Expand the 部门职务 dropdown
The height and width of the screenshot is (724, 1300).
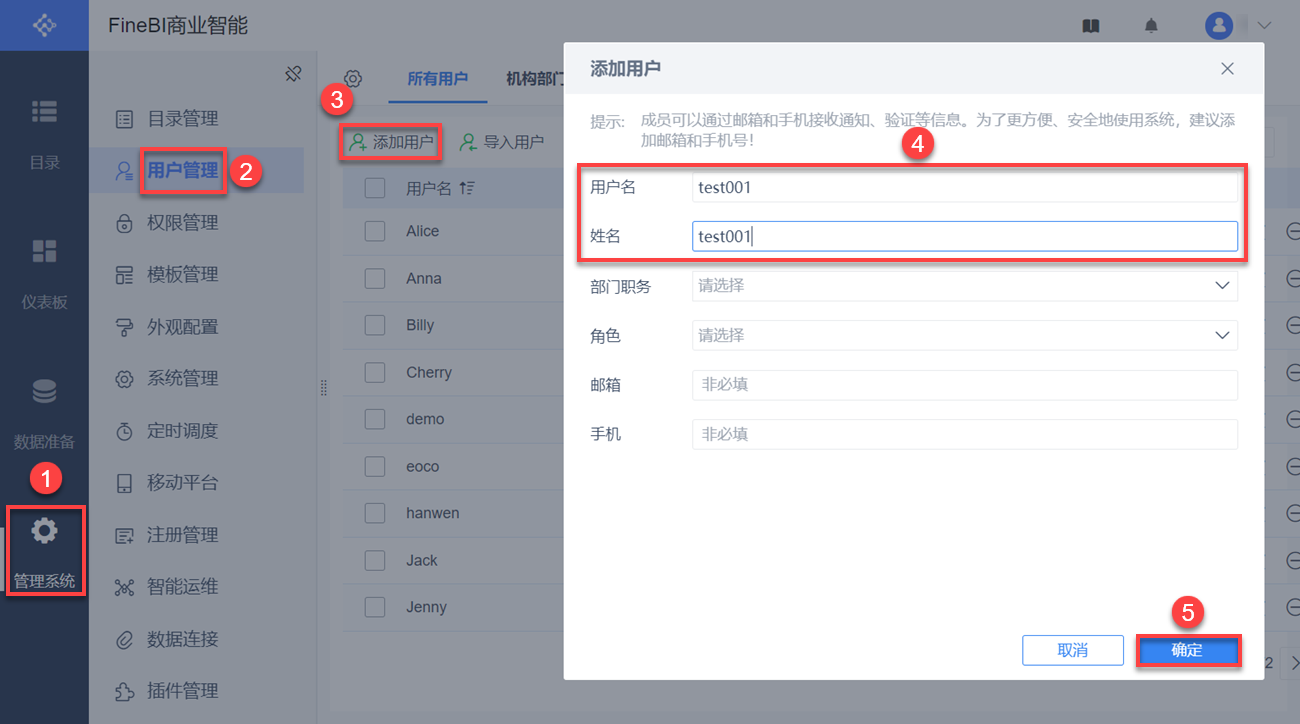tap(1221, 286)
